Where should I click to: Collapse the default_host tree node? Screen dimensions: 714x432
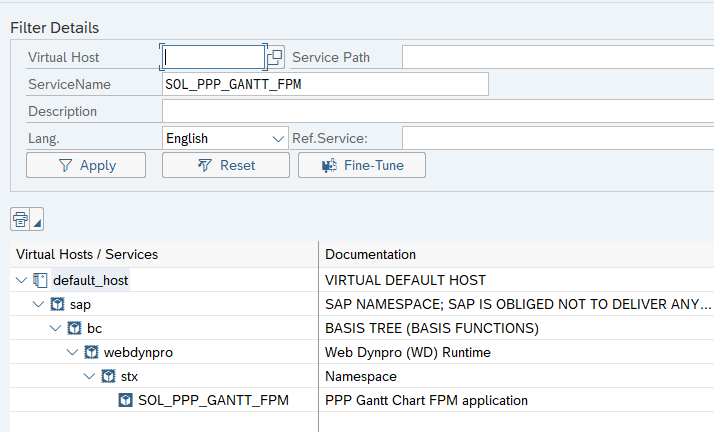point(21,280)
